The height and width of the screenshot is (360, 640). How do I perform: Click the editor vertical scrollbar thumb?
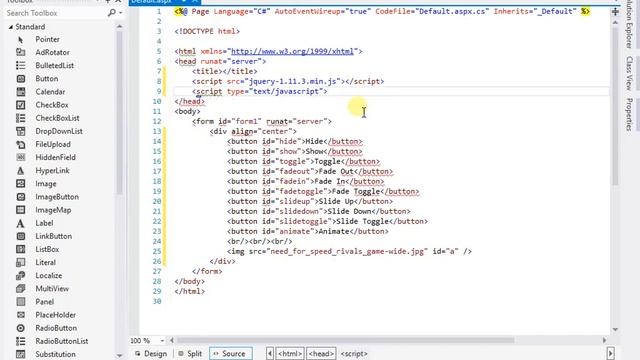pyautogui.click(x=615, y=106)
